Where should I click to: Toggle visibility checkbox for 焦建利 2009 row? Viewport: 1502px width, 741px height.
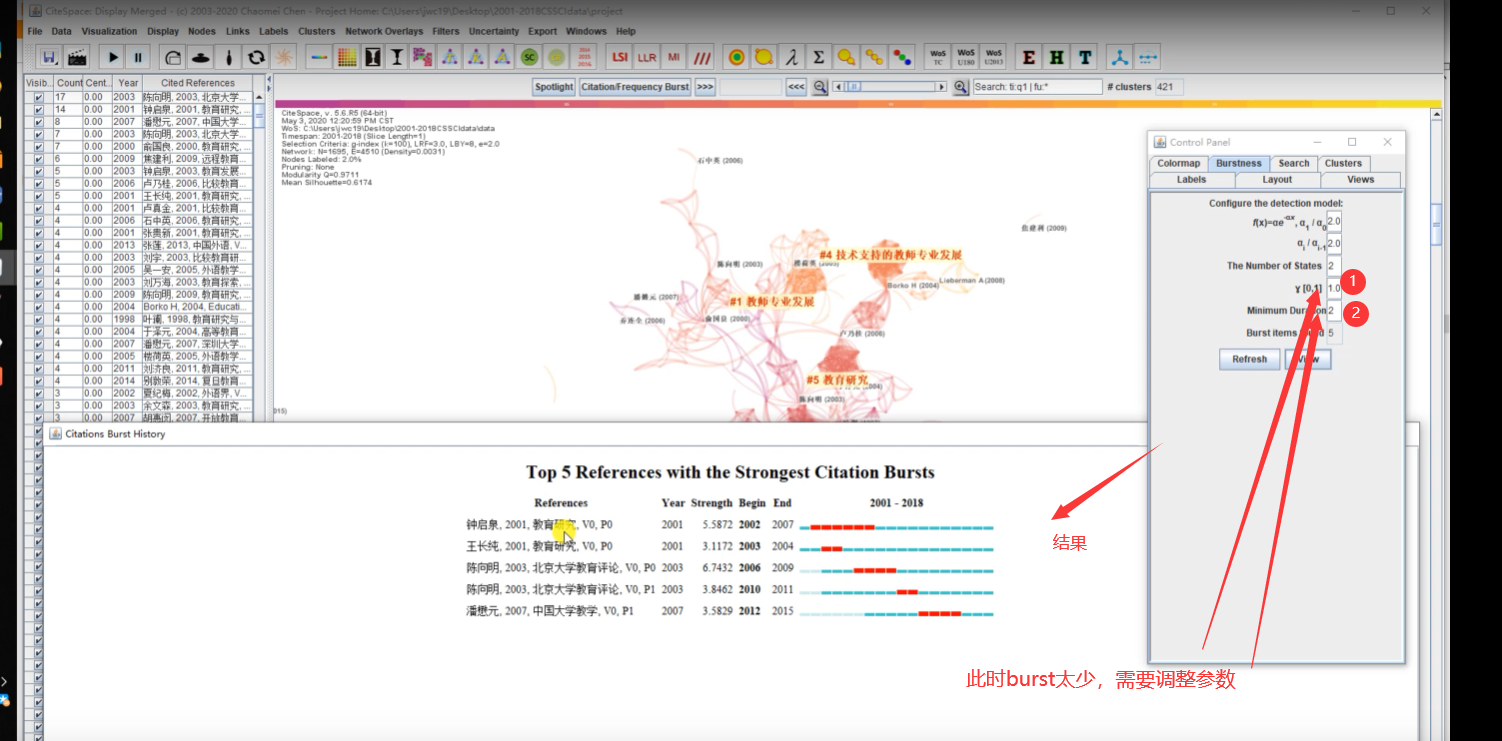coord(38,158)
